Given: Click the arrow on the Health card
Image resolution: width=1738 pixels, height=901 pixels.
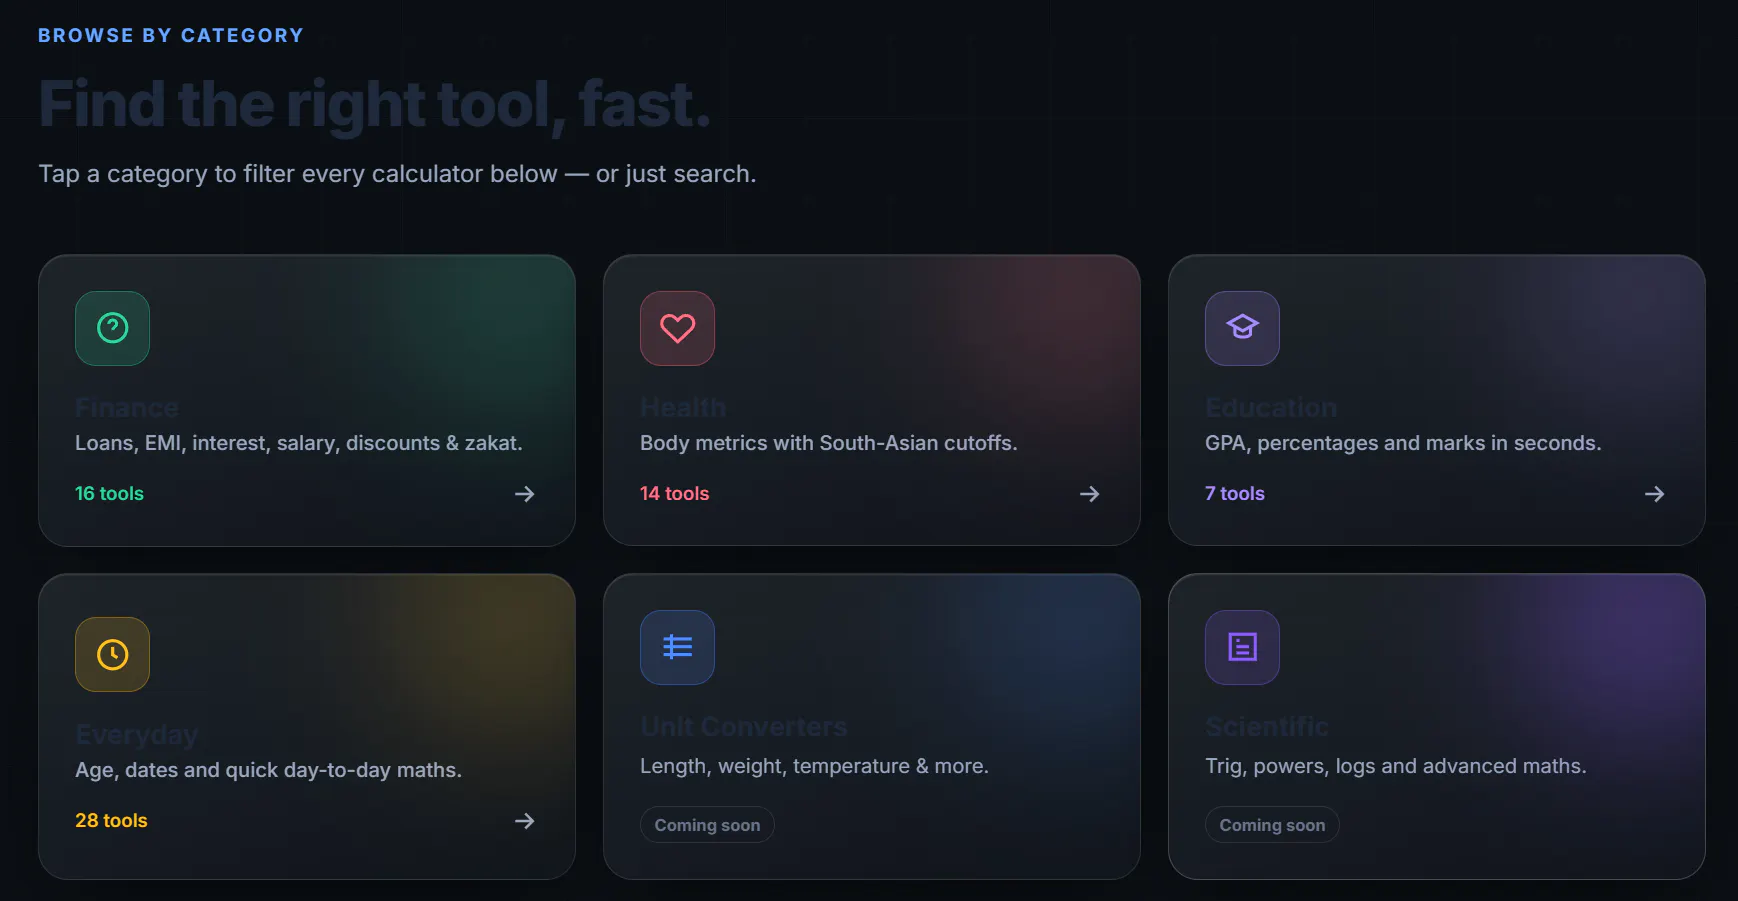Looking at the screenshot, I should coord(1089,494).
